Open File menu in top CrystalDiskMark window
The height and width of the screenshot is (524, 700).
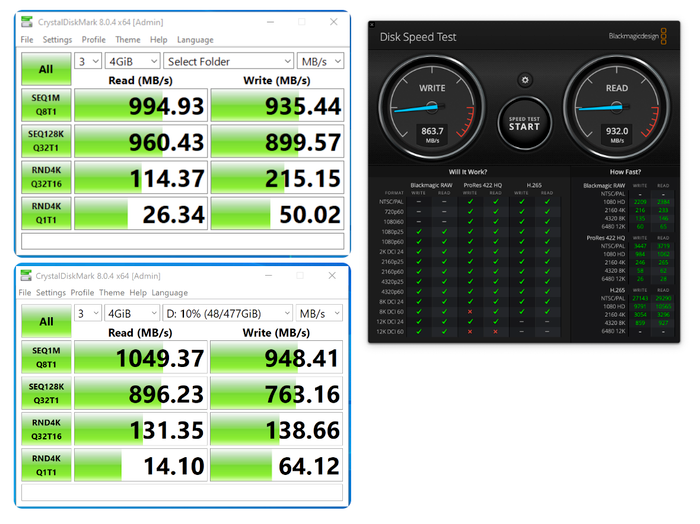(x=27, y=39)
